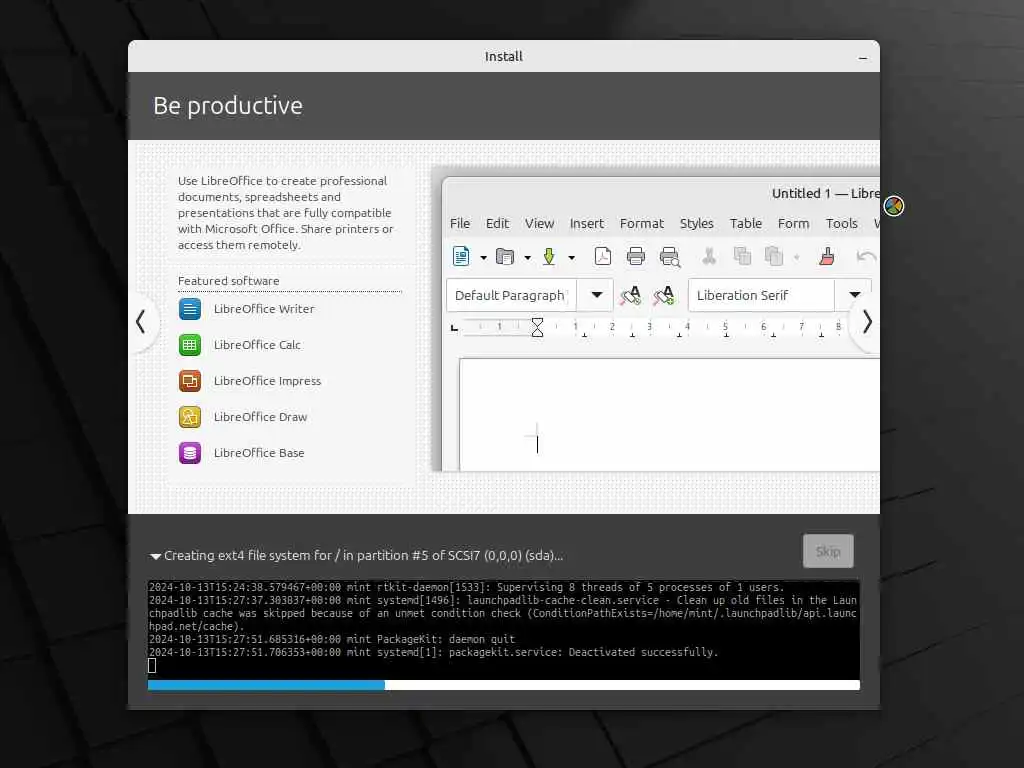This screenshot has width=1024, height=768.
Task: Click the Copy icon in the toolbar
Action: tap(743, 257)
